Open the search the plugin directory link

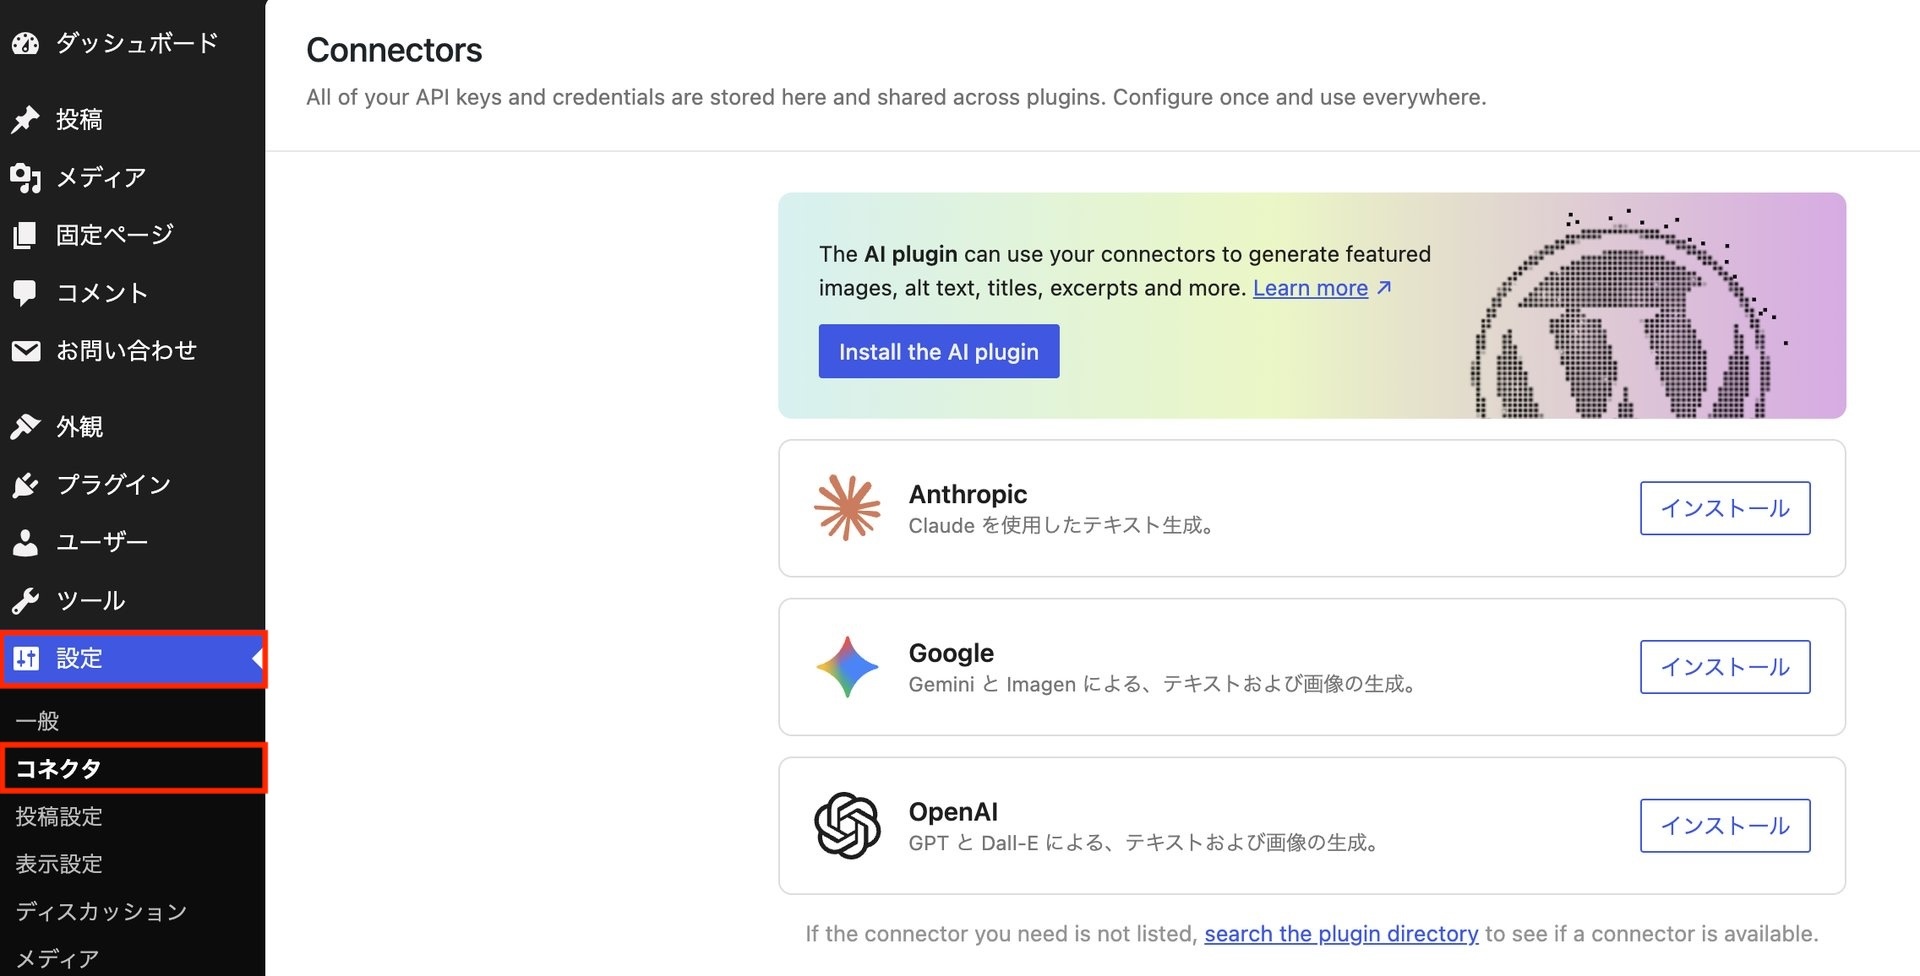click(x=1341, y=934)
